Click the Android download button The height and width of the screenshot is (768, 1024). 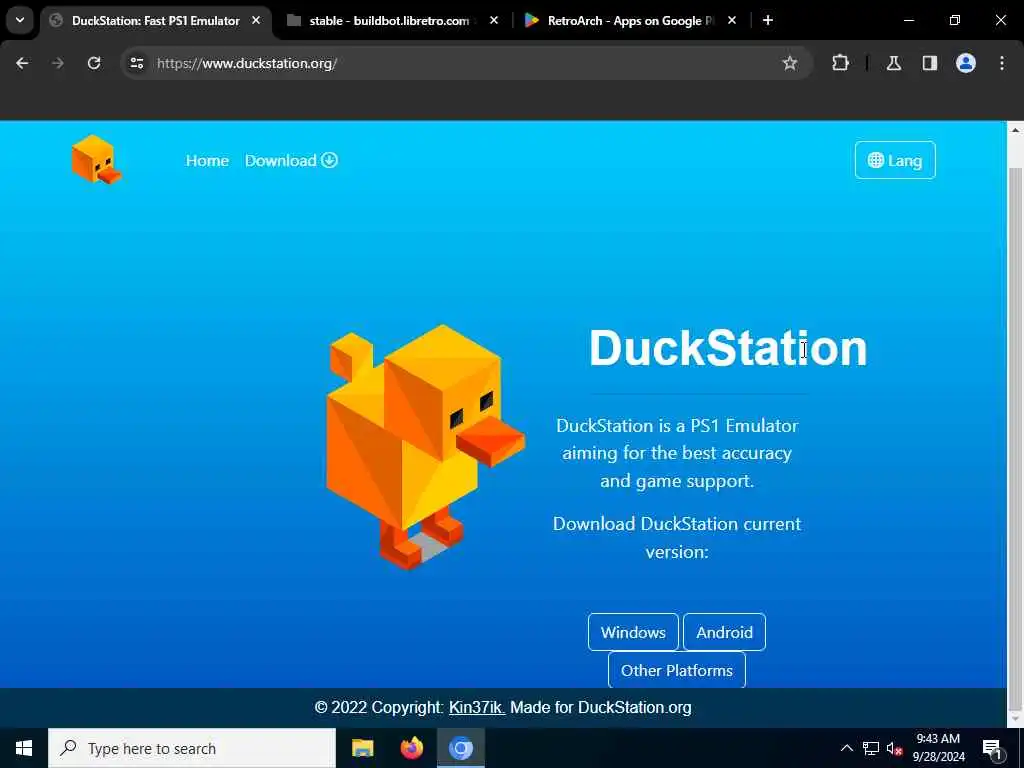(x=724, y=632)
